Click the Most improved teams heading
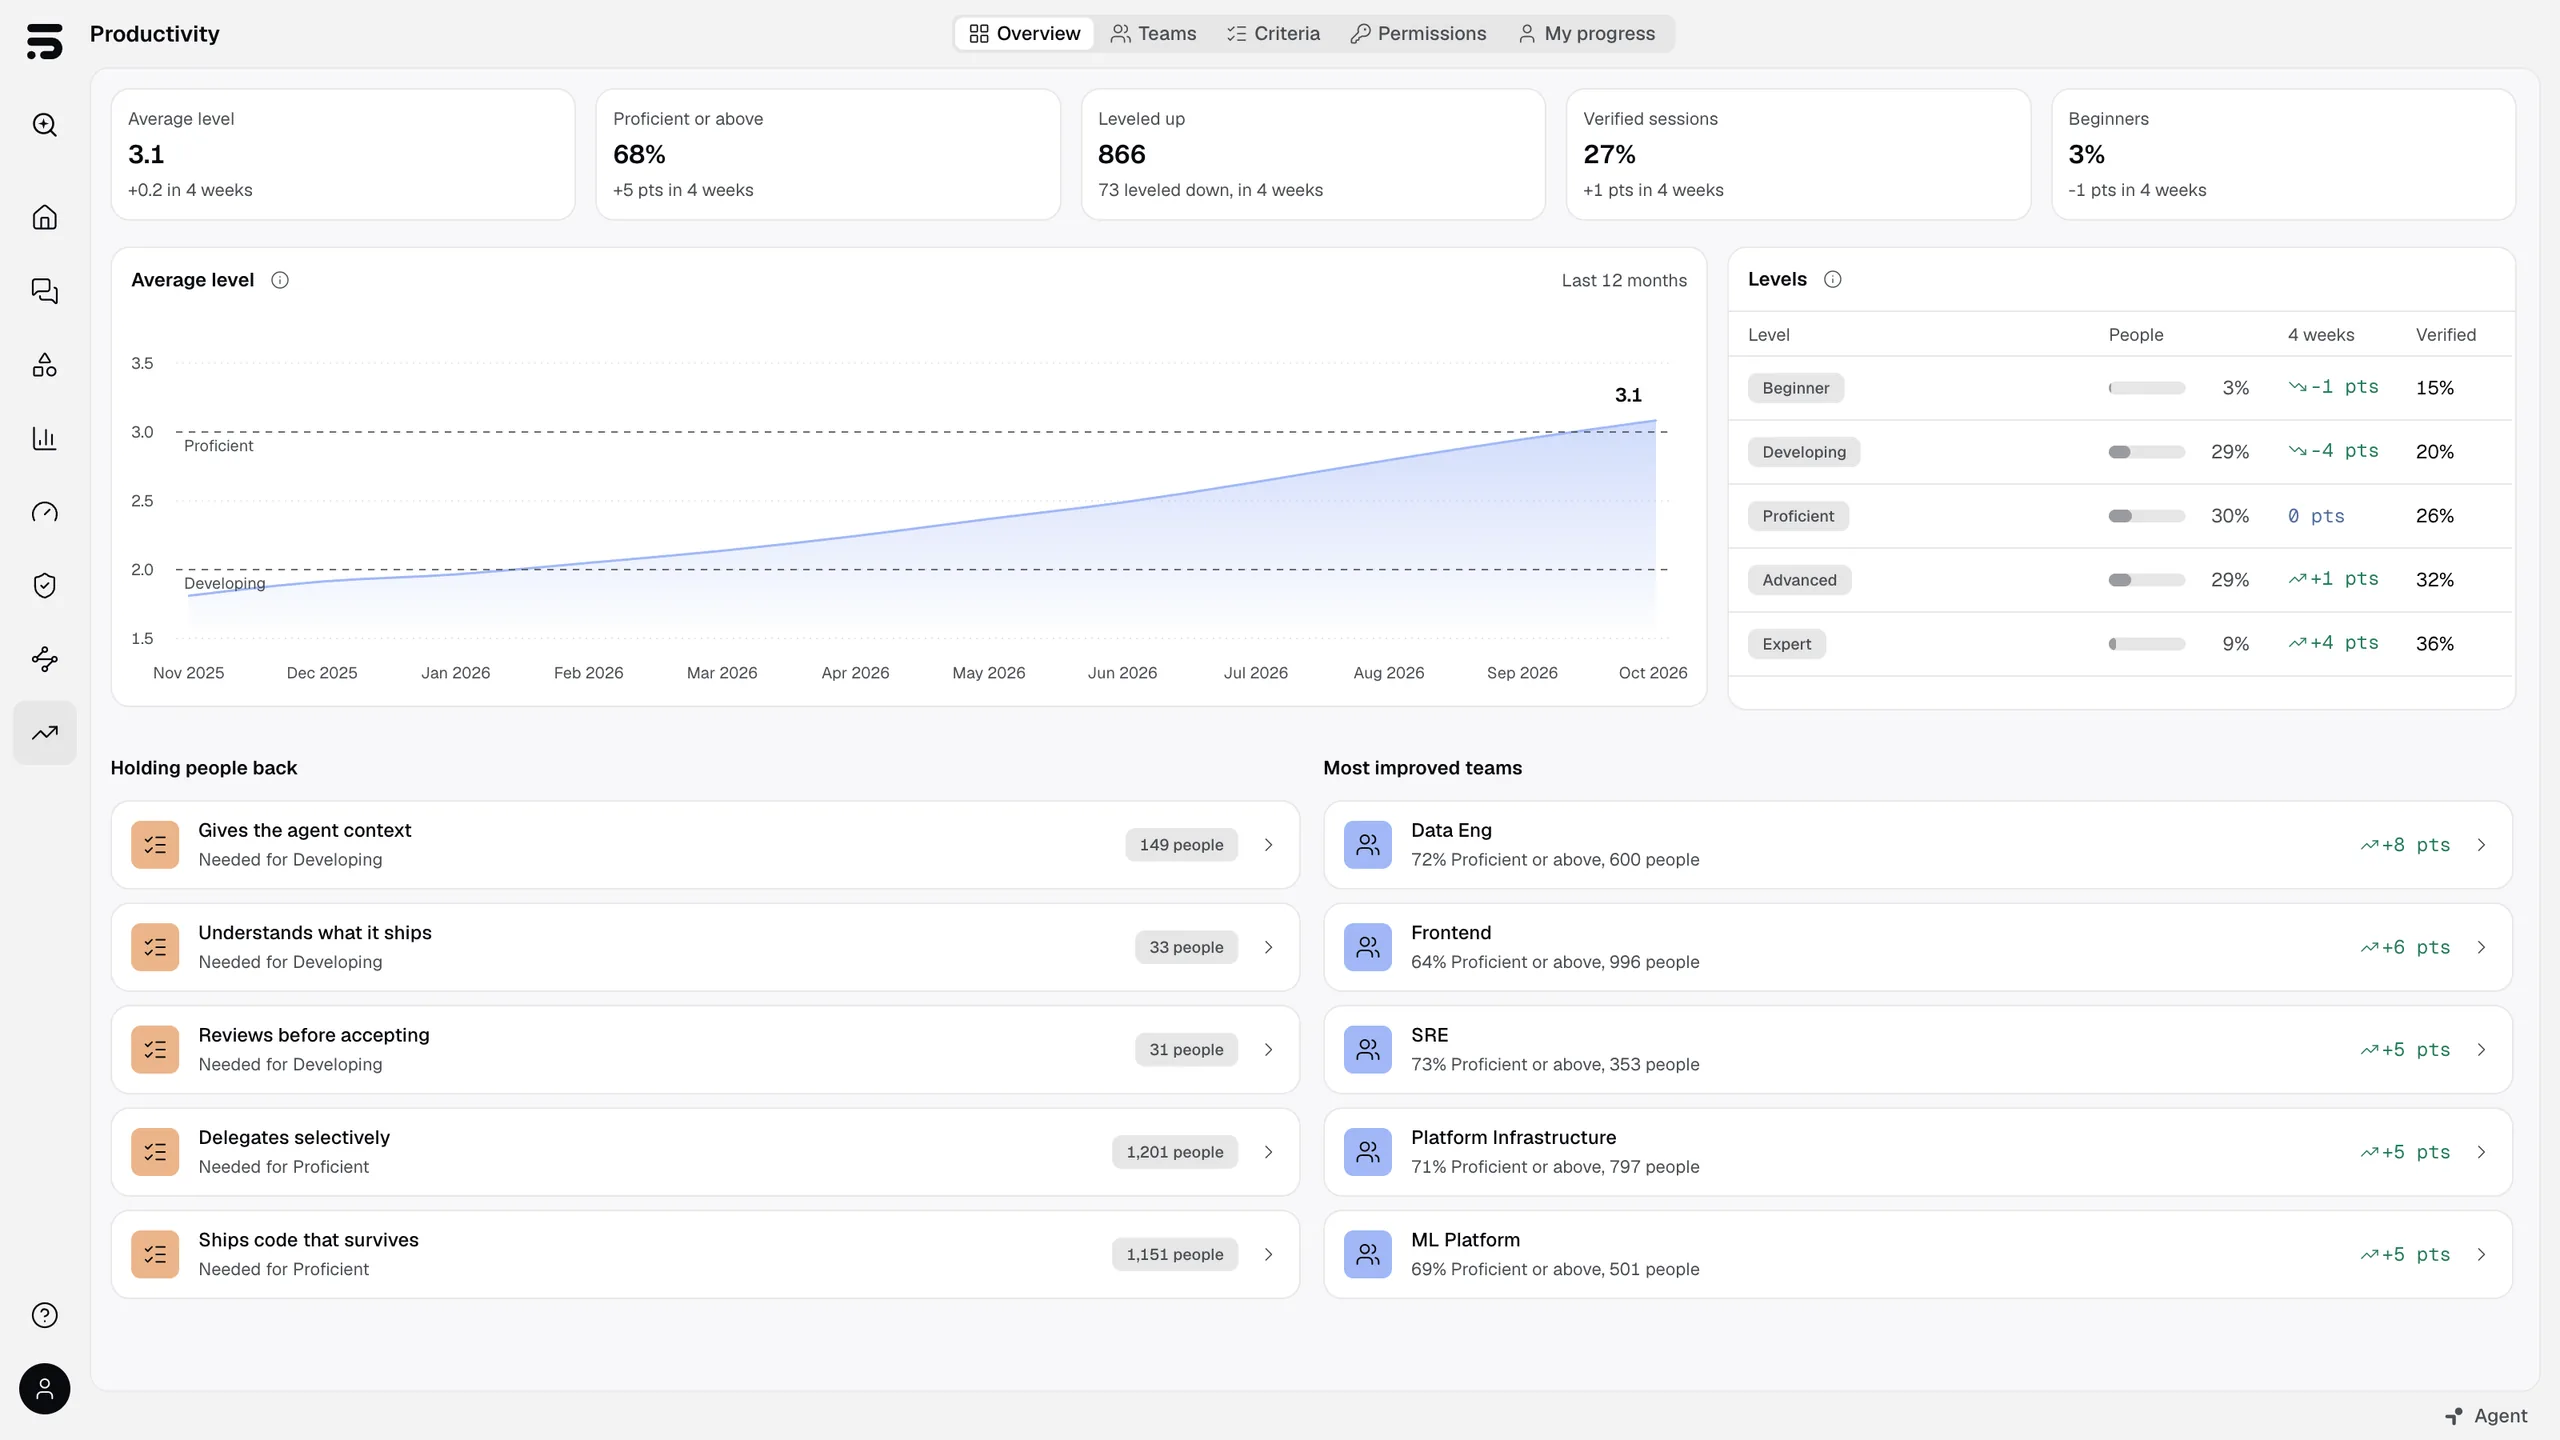This screenshot has height=1440, width=2560. 1422,768
